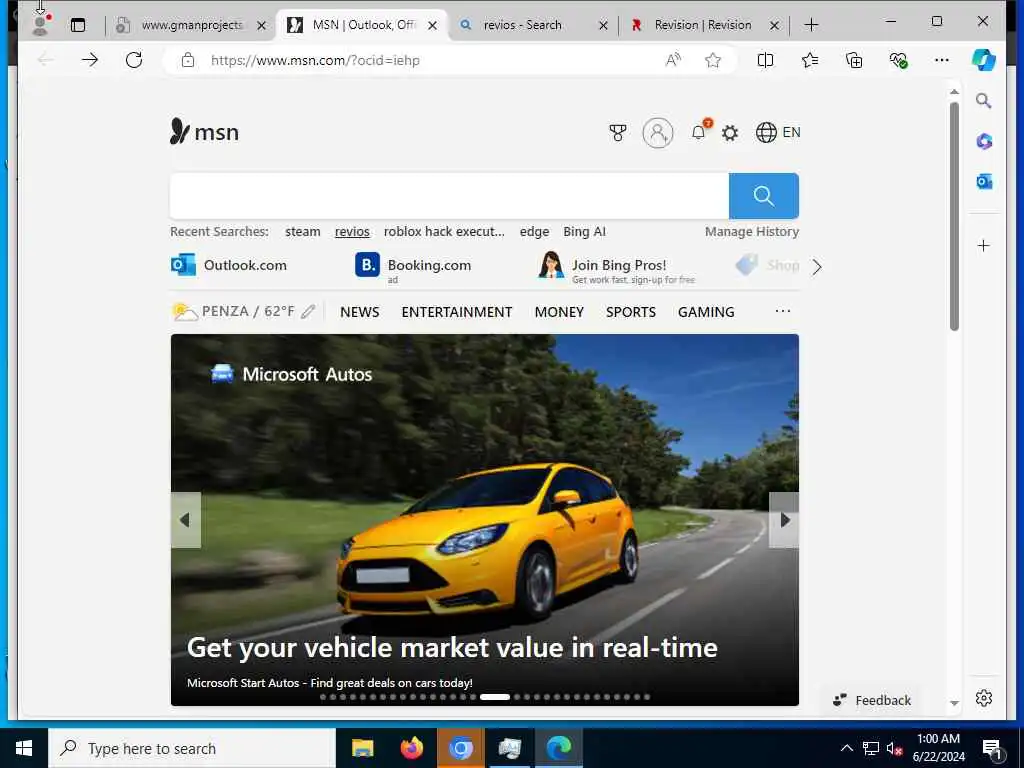Open Manage History link
Viewport: 1024px width, 768px height.
(752, 232)
